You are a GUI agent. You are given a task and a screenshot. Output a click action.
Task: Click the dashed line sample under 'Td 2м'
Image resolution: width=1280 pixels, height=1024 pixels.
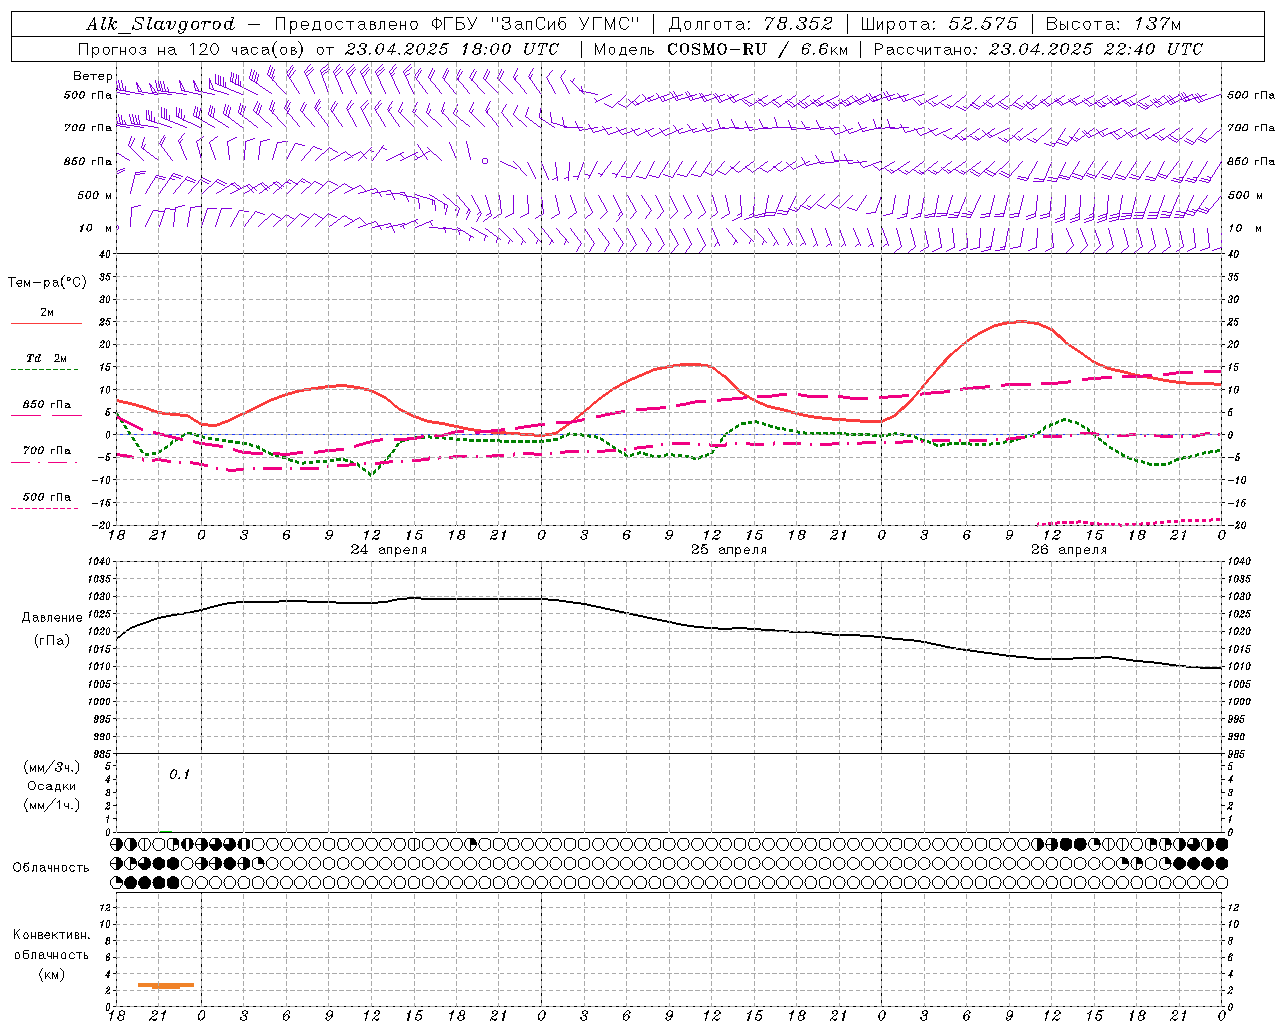pos(46,370)
